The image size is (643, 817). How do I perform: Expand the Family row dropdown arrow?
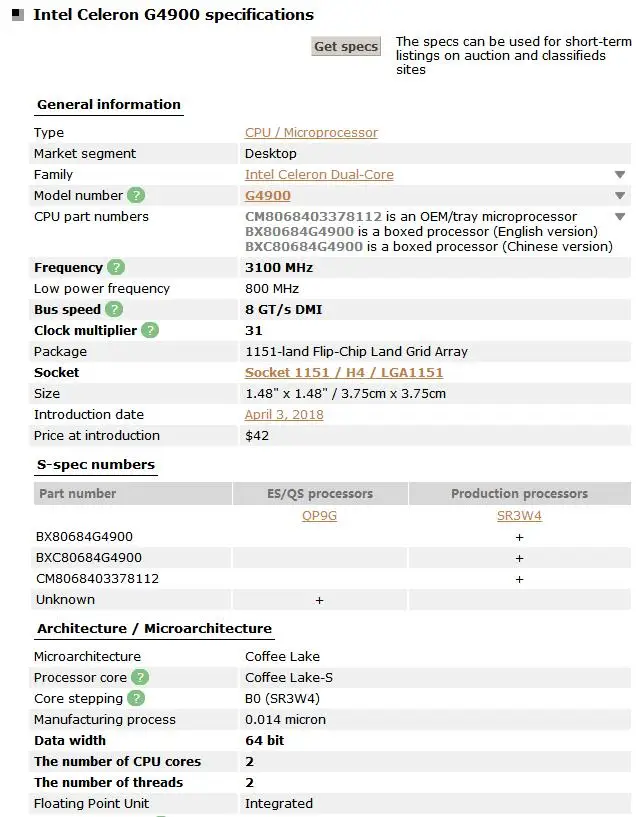tap(620, 175)
